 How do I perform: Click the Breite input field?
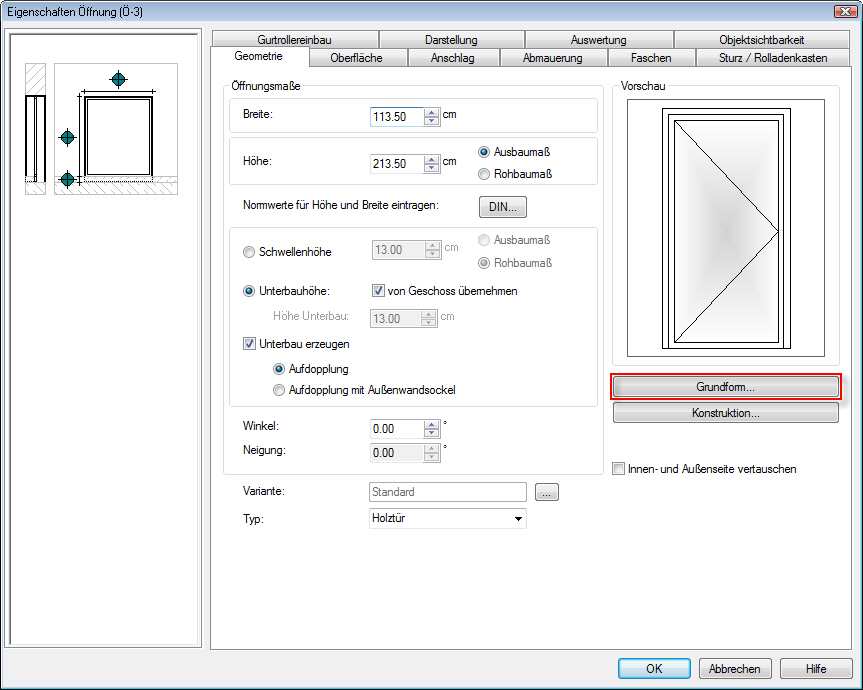click(396, 117)
